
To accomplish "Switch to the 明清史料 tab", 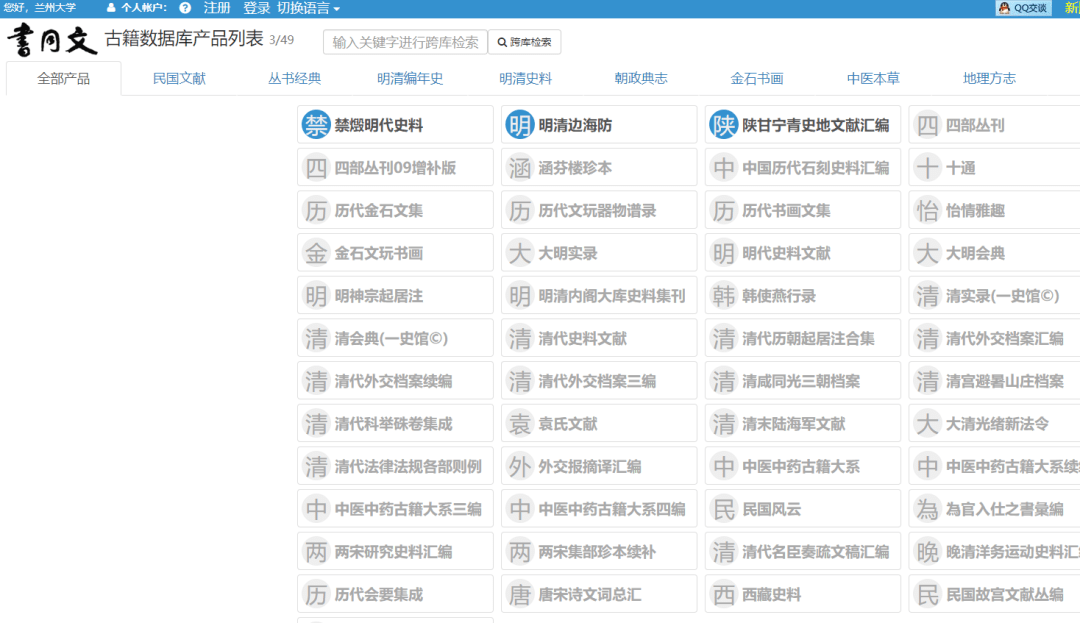I will (526, 78).
